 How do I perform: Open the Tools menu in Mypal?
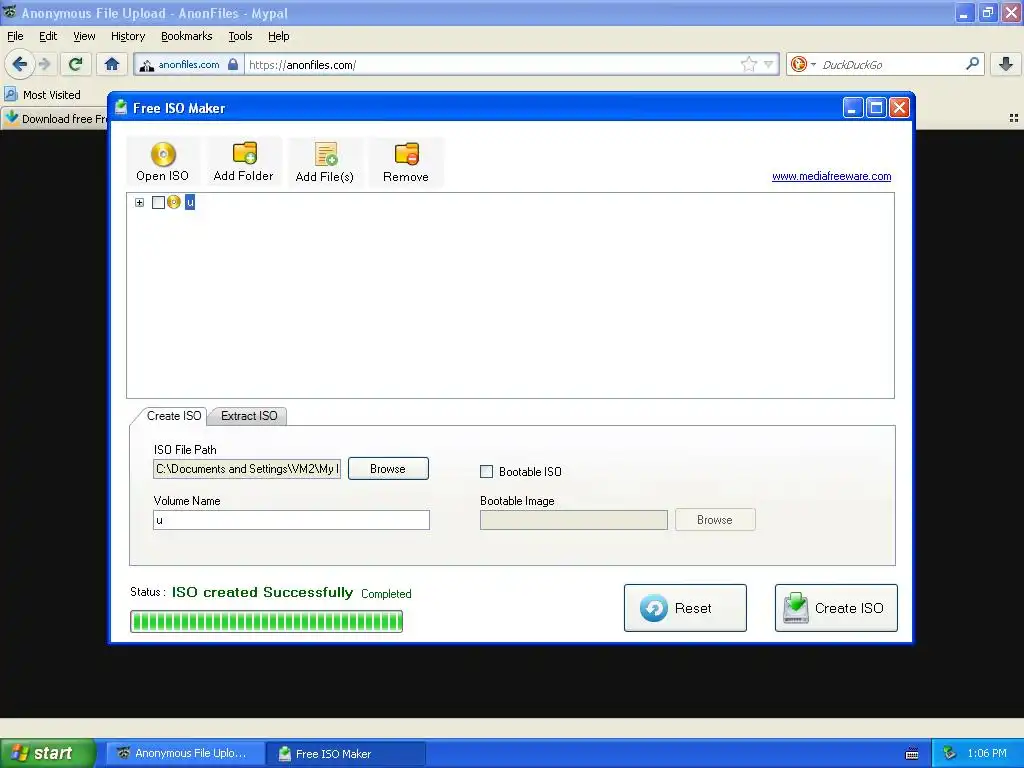point(240,36)
